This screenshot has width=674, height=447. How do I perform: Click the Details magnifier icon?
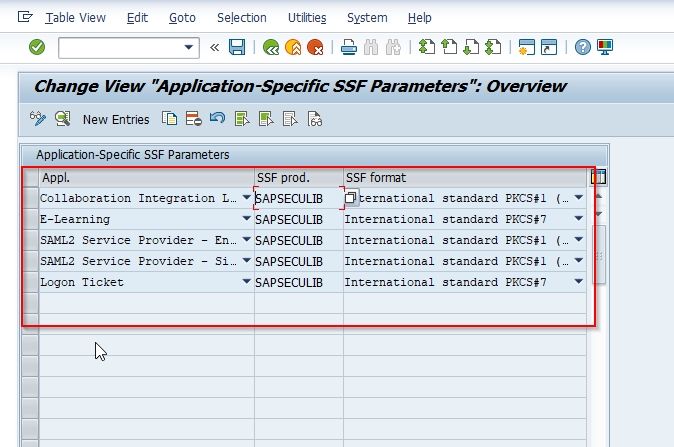[63, 119]
